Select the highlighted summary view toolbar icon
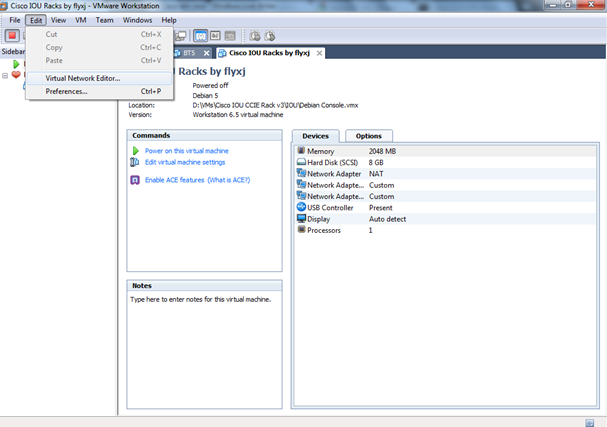The image size is (607, 427). coord(200,36)
